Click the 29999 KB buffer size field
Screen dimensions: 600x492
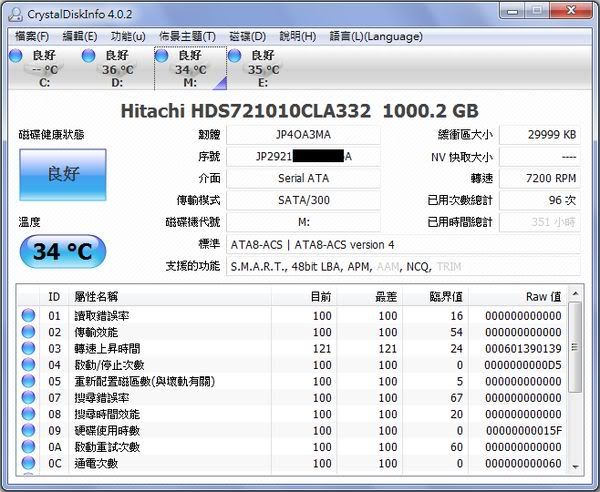click(x=540, y=135)
